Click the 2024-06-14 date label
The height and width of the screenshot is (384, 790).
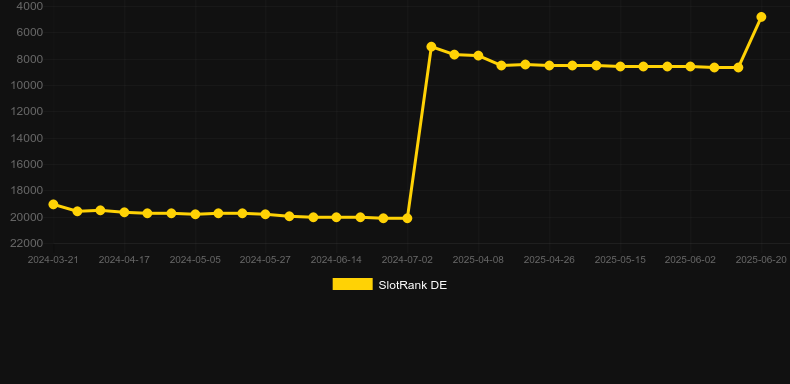[x=336, y=260]
